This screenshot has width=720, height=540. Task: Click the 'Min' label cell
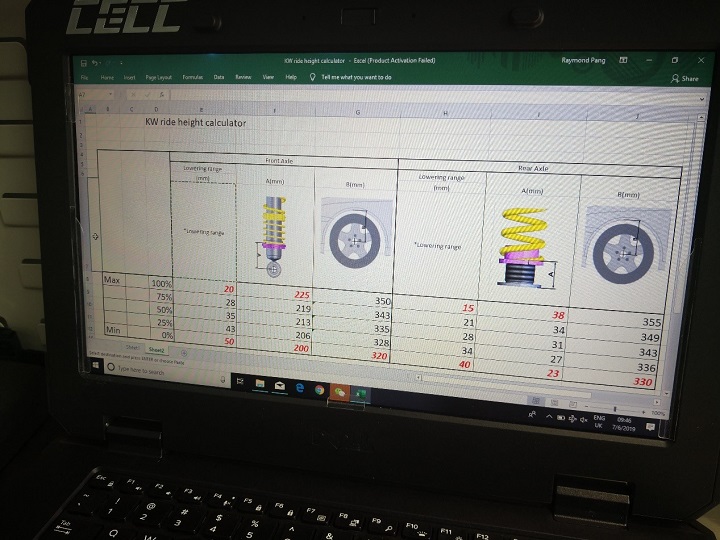pos(113,330)
